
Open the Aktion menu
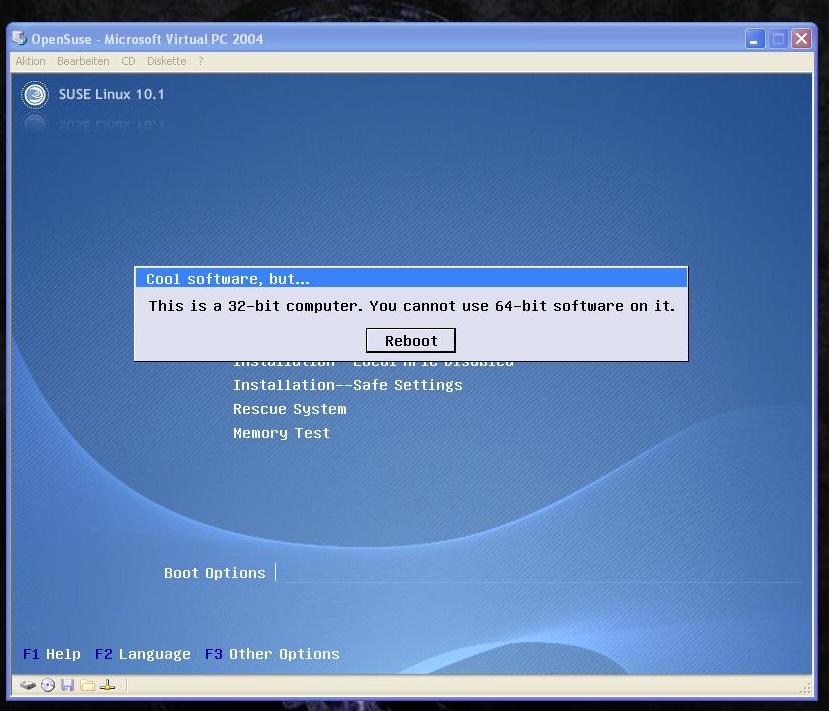tap(30, 61)
